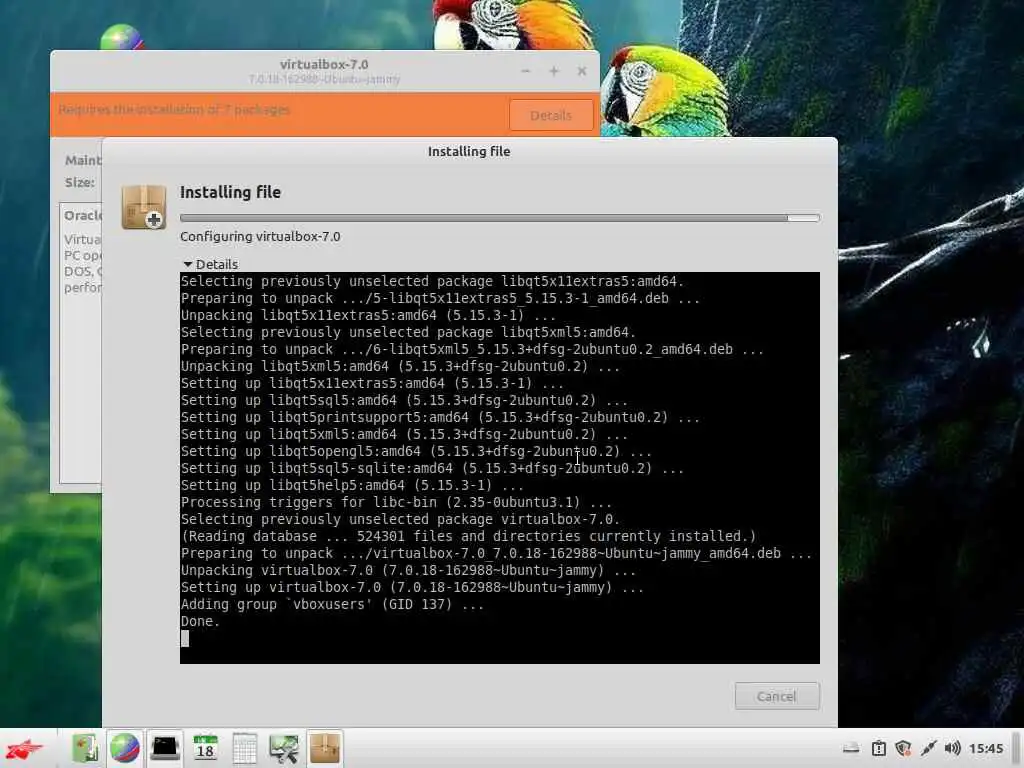Click the removable drive tray icon
The image size is (1024, 768).
tap(850, 748)
